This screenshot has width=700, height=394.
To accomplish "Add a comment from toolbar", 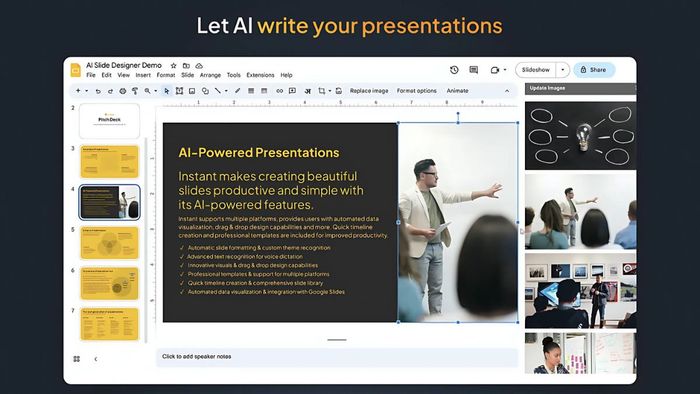I will [292, 91].
